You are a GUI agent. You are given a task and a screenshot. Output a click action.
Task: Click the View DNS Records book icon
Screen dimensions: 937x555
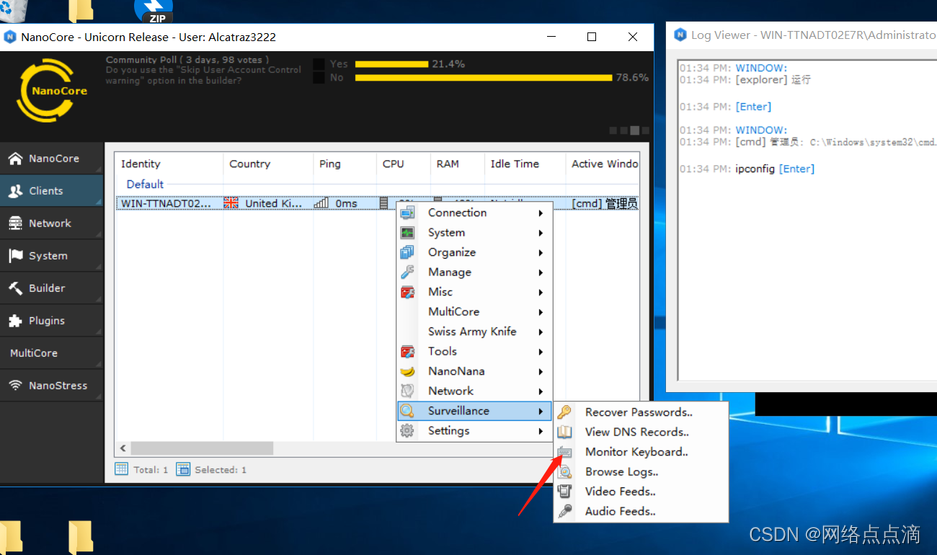(565, 432)
